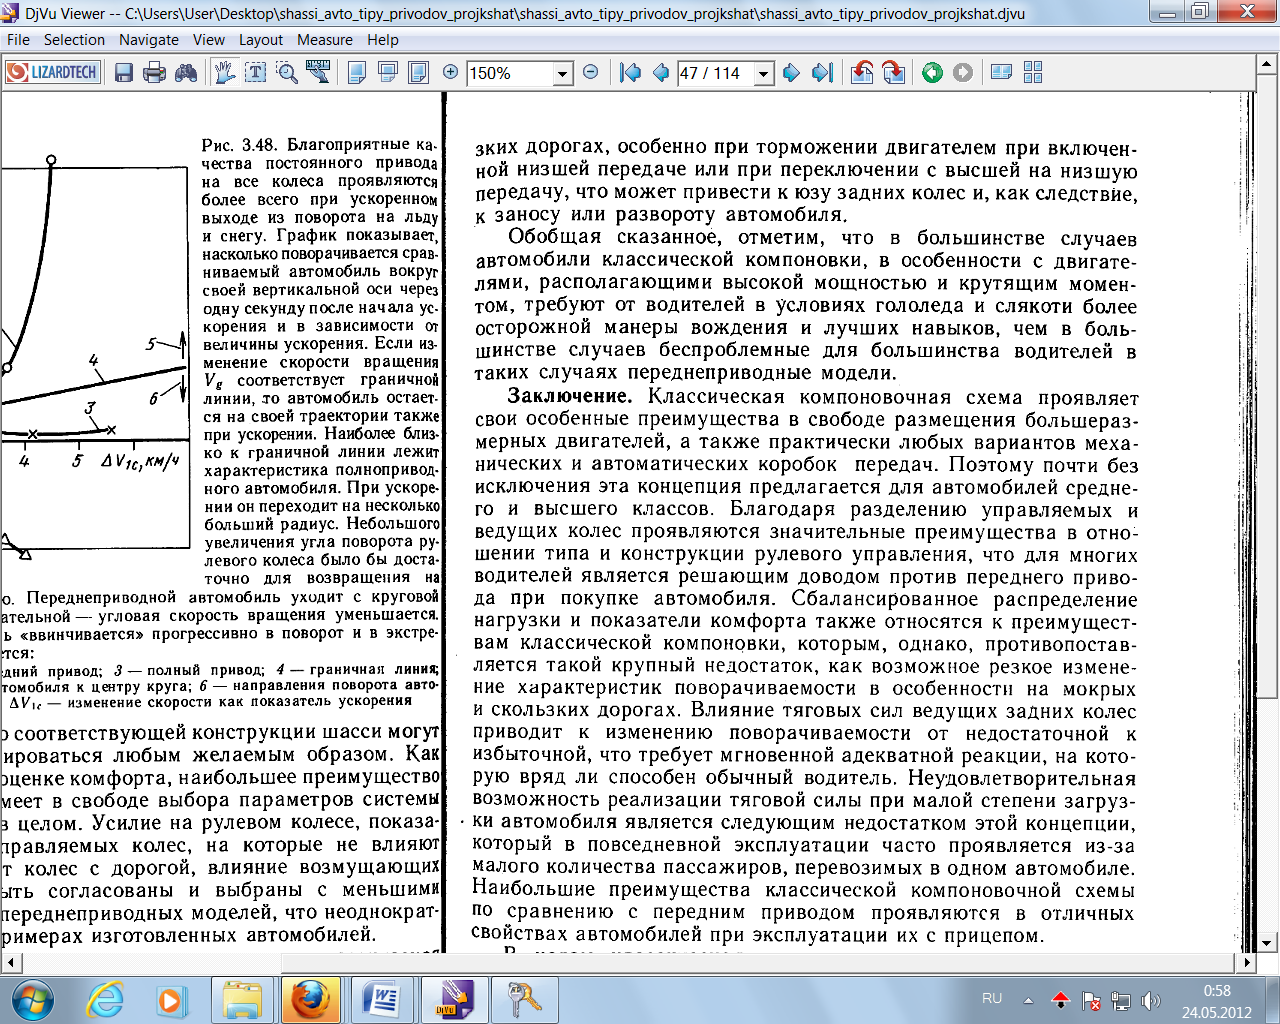Screen dimensions: 1280x1024
Task: Rotate the page counter-clockwise
Action: tap(862, 73)
